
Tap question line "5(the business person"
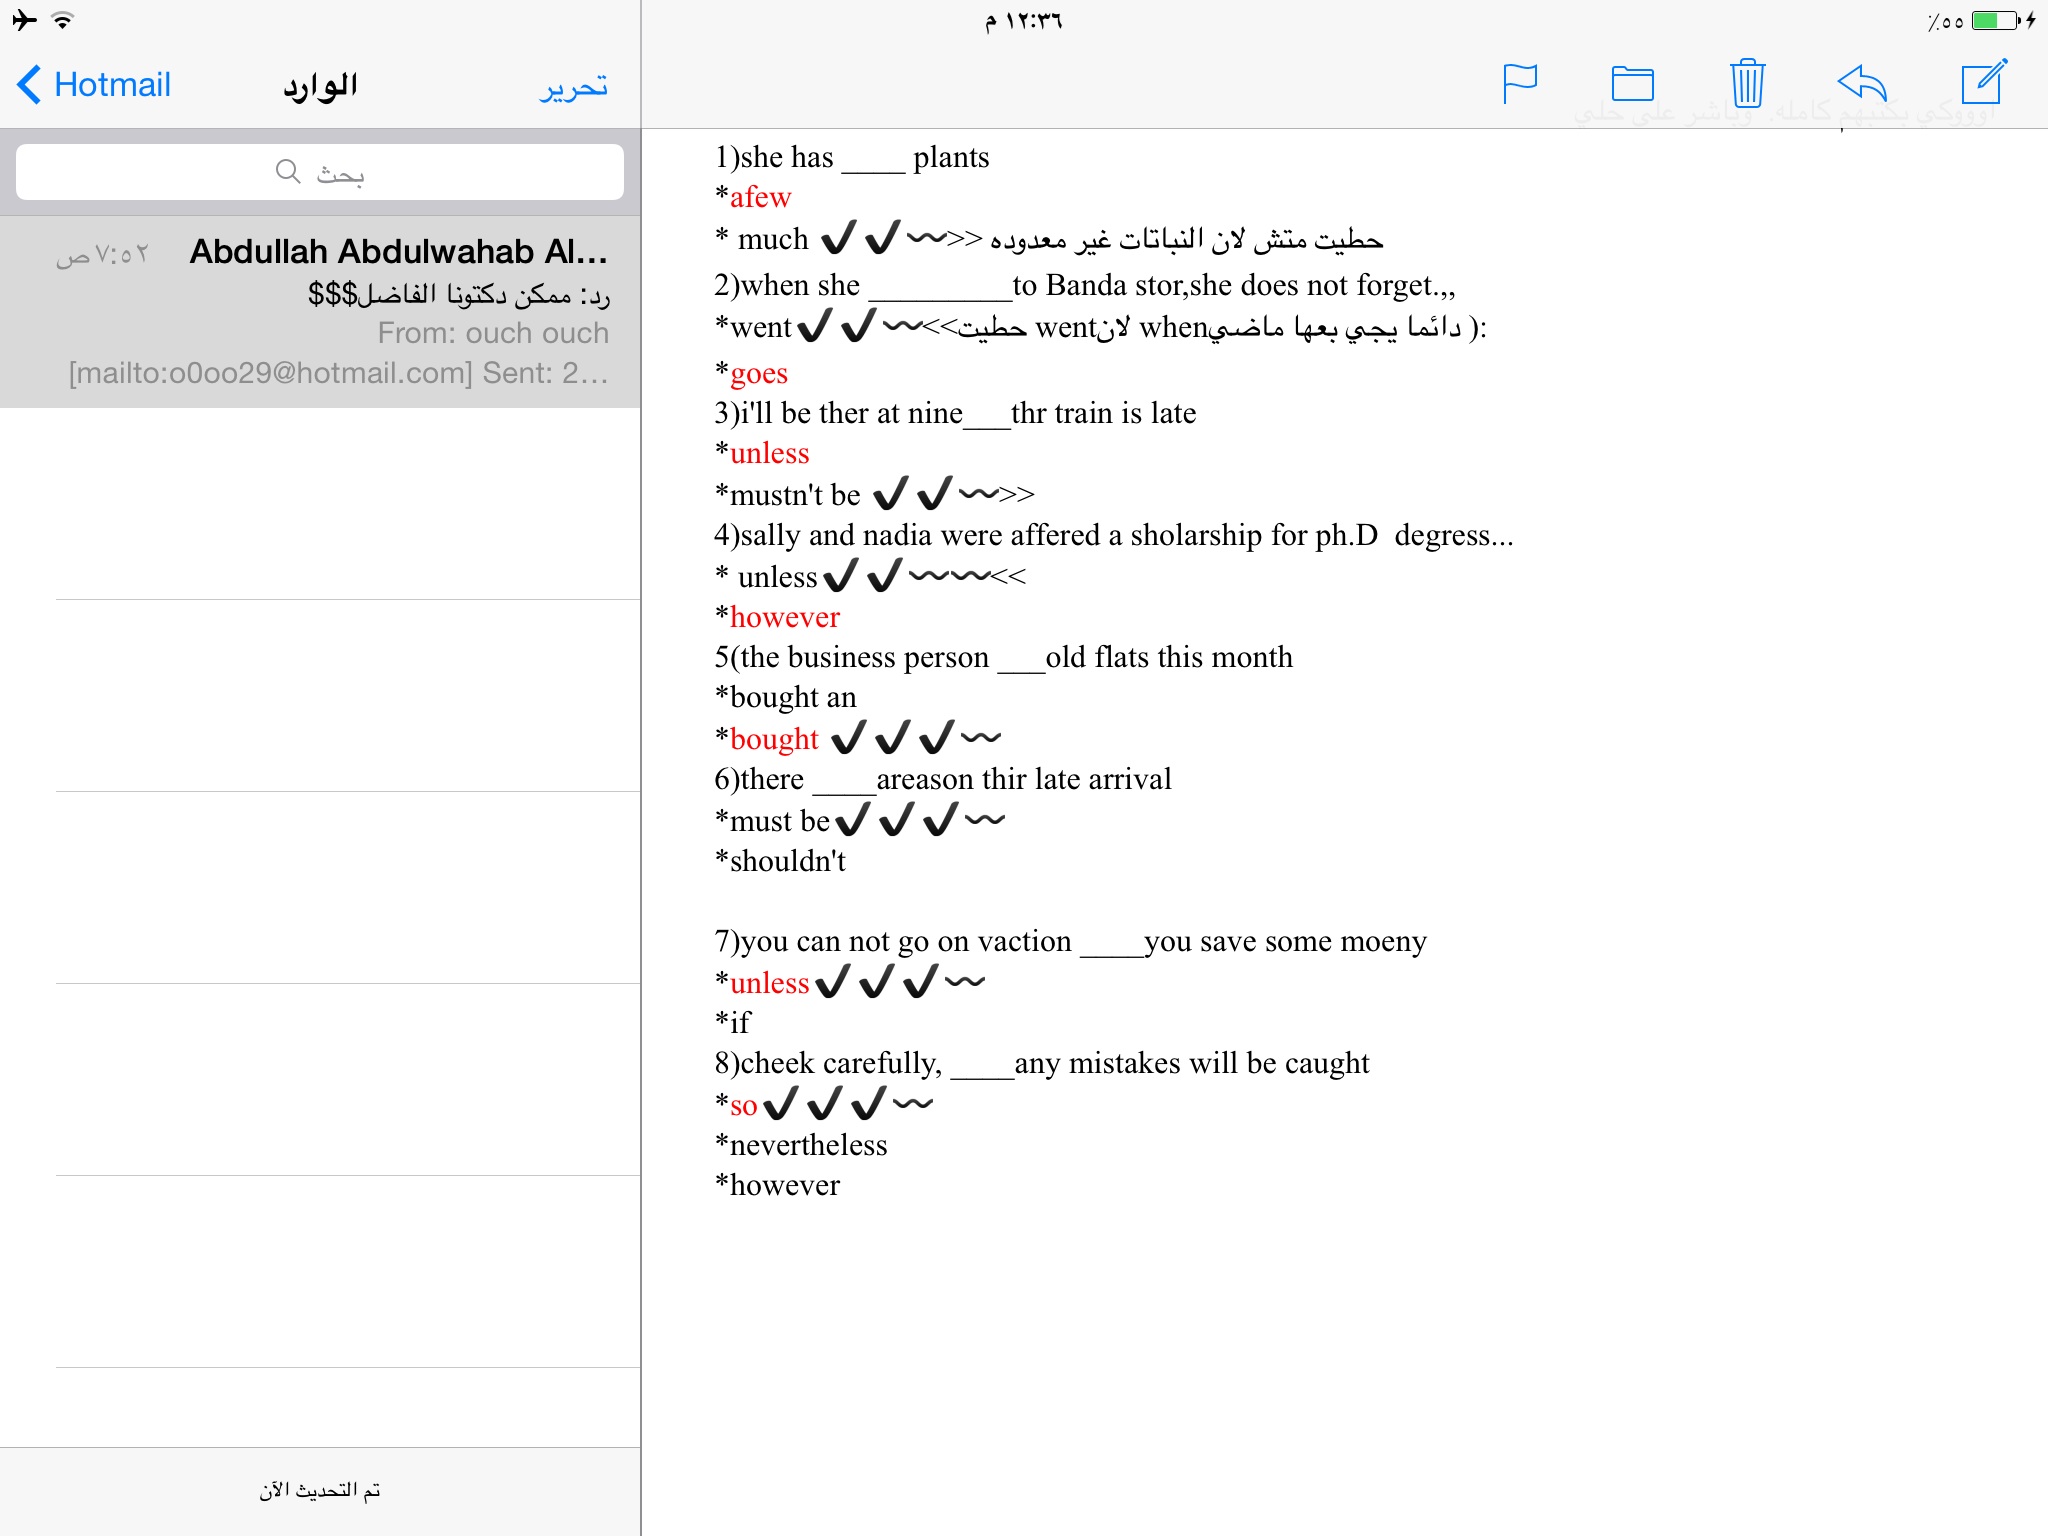[x=1003, y=658]
